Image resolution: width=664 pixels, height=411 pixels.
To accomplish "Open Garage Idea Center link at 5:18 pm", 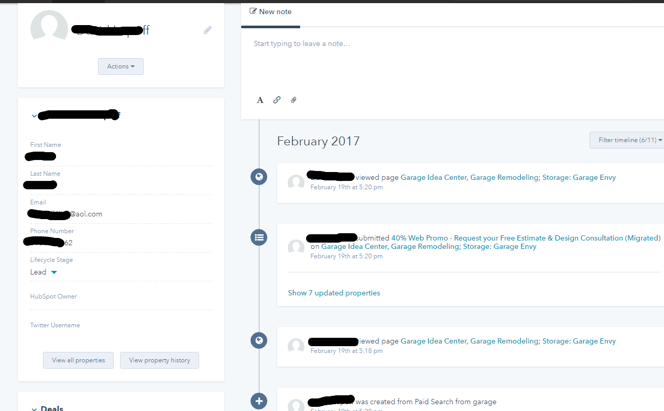I will pyautogui.click(x=508, y=341).
